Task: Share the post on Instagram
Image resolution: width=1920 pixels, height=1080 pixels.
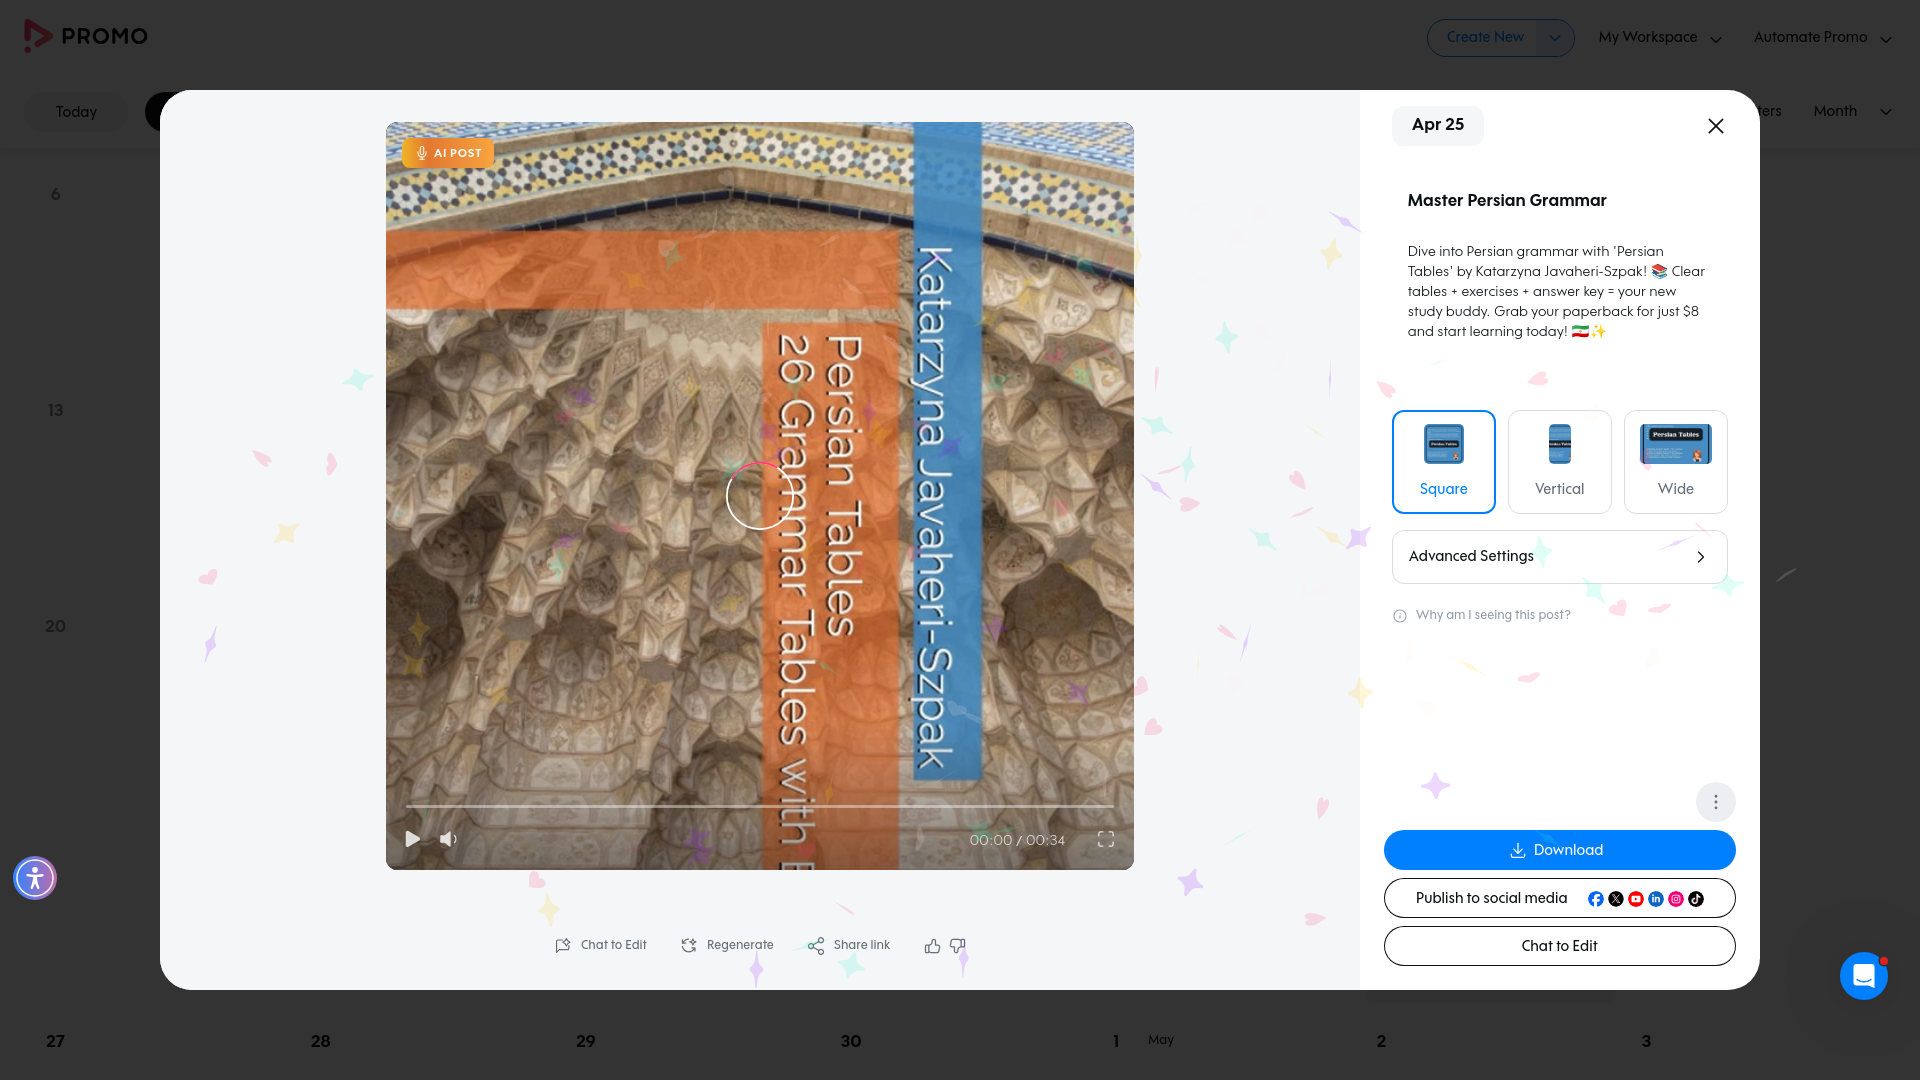Action: [x=1676, y=898]
